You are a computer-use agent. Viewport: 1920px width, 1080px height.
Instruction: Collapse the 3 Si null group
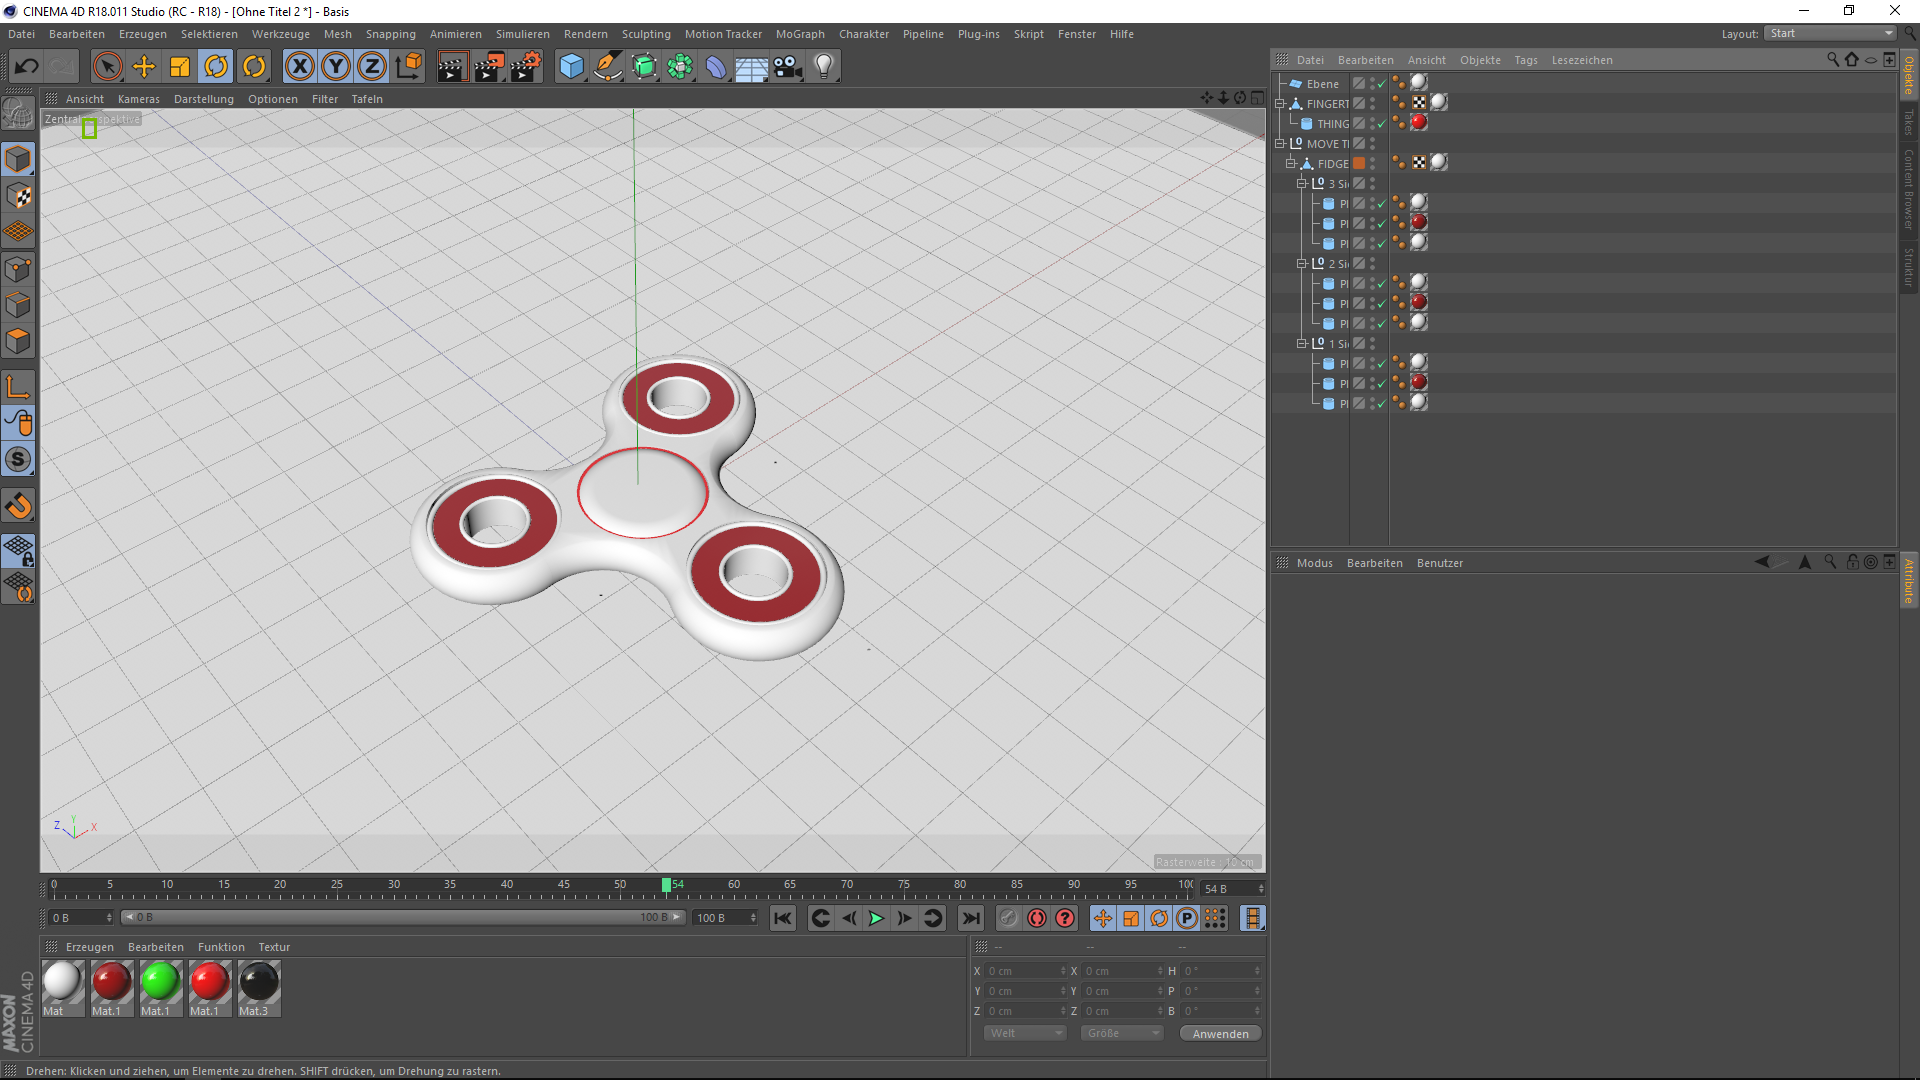[1302, 183]
